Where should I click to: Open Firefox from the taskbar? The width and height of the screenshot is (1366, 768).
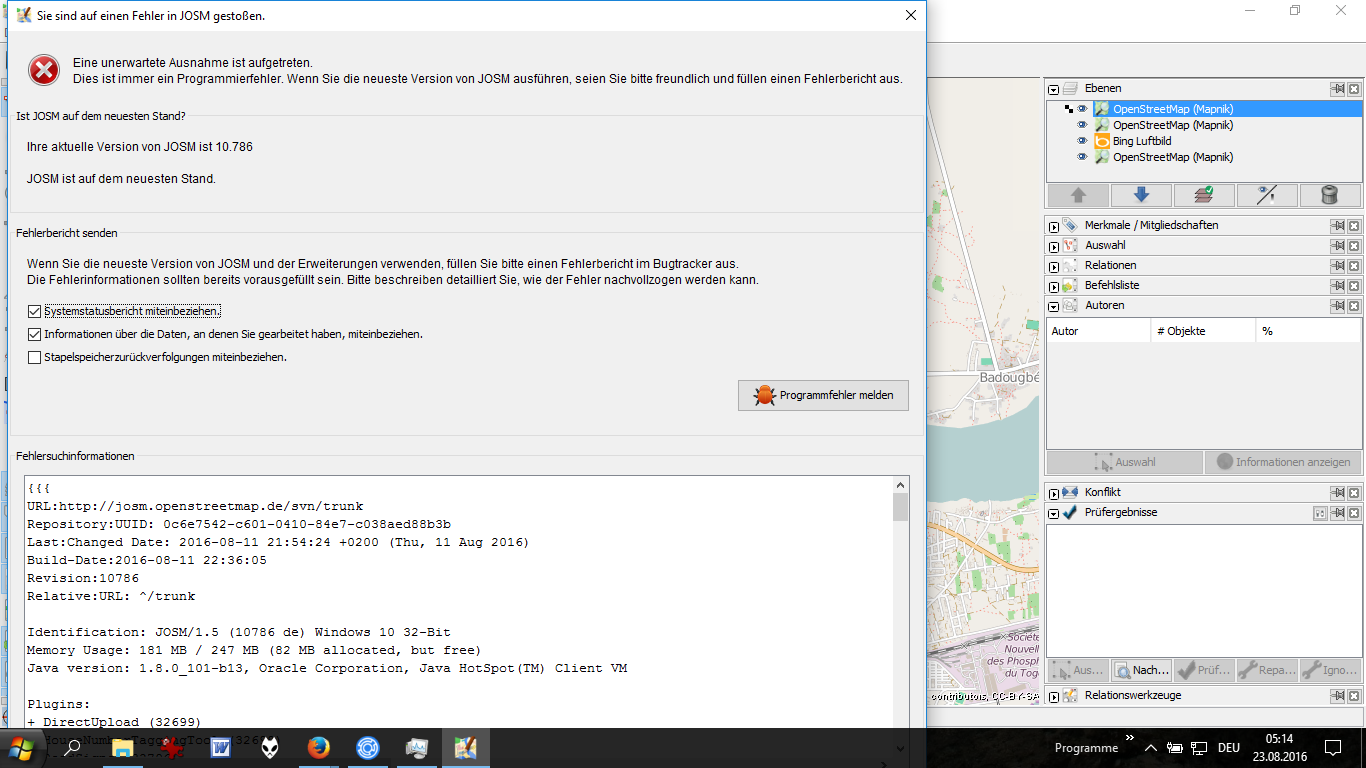(x=318, y=748)
